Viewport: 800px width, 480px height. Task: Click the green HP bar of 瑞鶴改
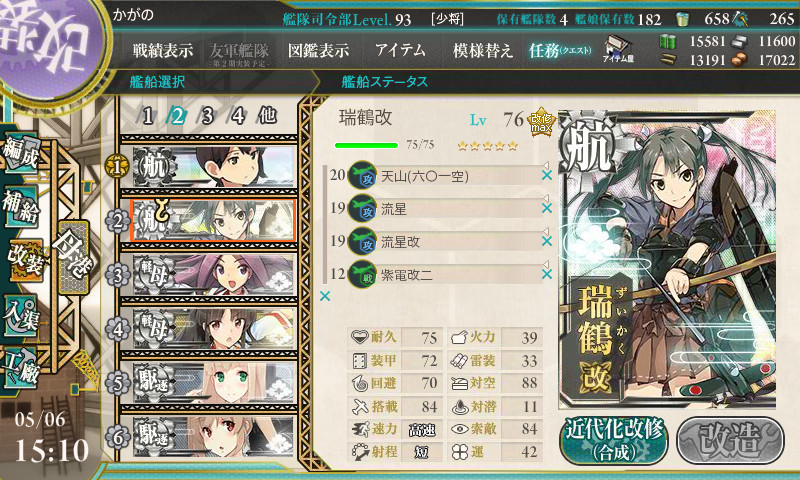click(366, 145)
